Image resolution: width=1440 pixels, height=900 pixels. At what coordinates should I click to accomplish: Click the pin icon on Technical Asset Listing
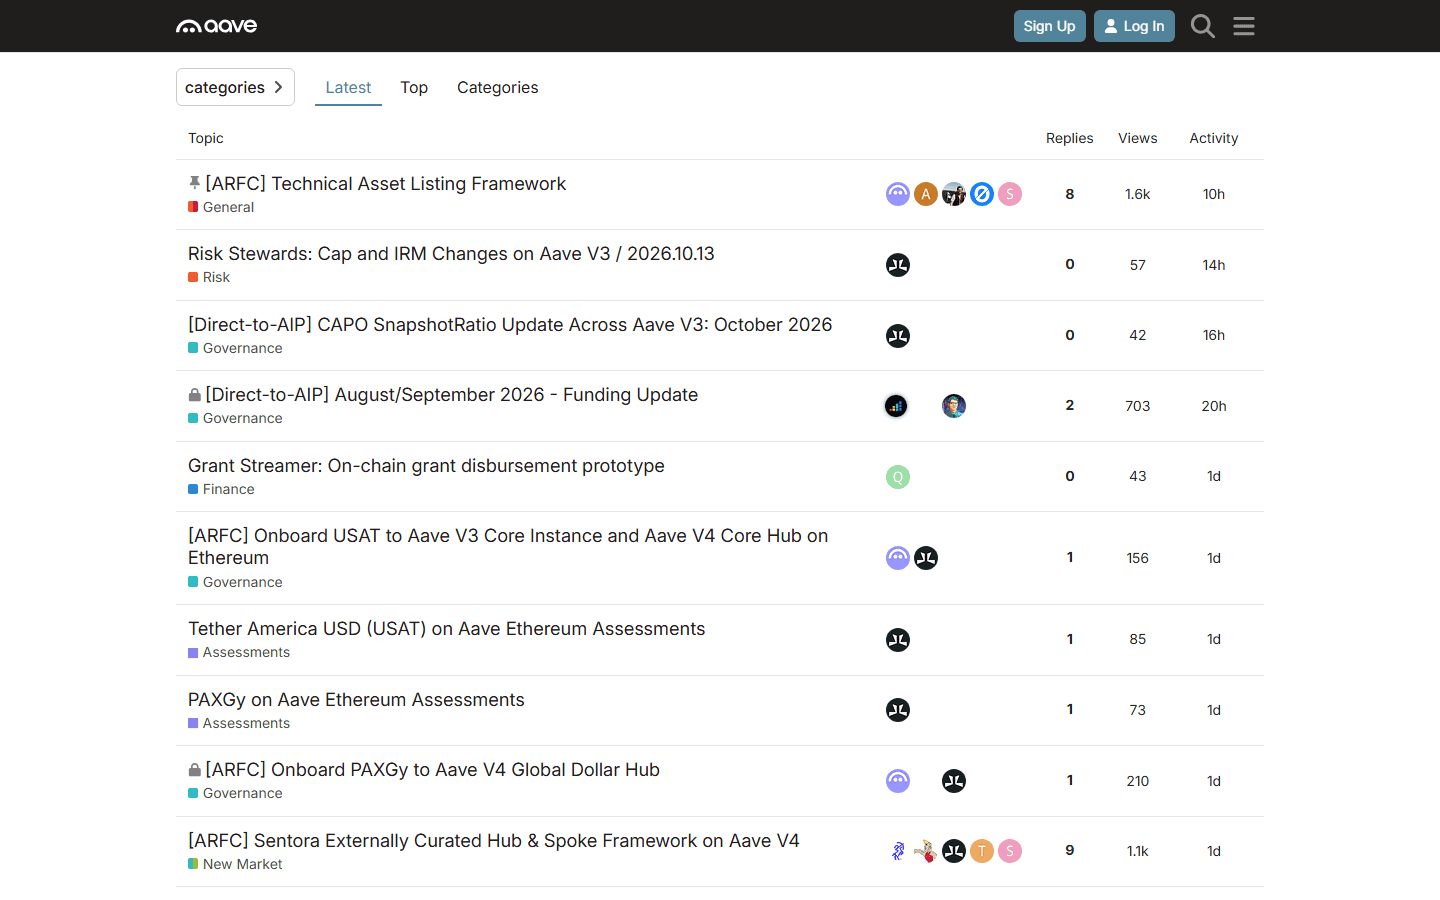[x=194, y=183]
